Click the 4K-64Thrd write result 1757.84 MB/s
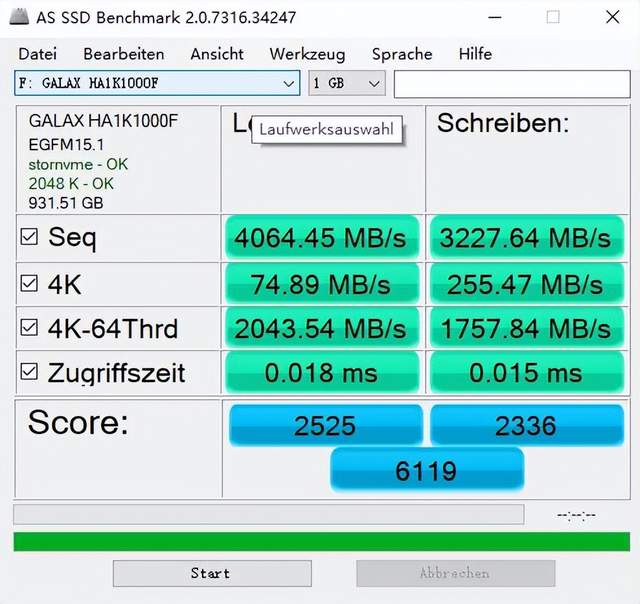This screenshot has height=604, width=640. (x=527, y=328)
